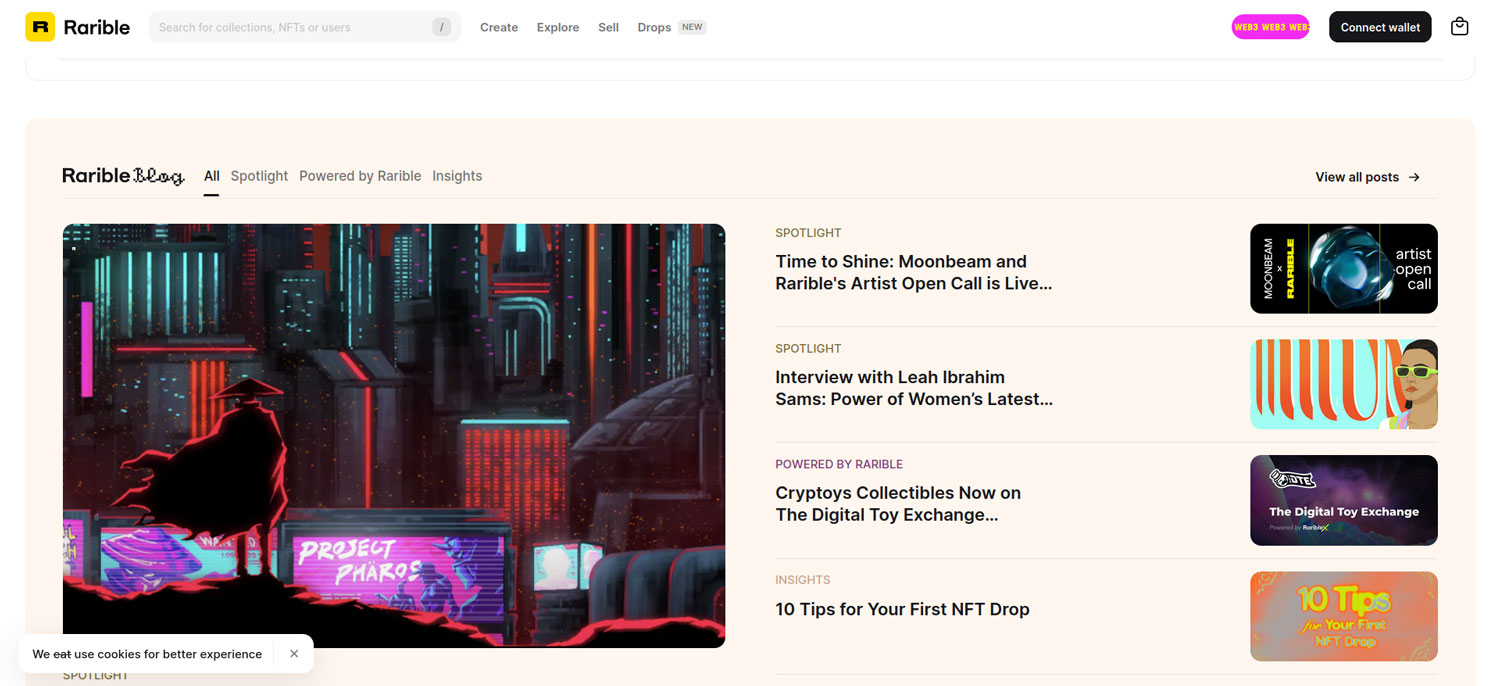Click the slash shortcut key in search
Viewport: 1500px width, 686px height.
coord(442,27)
